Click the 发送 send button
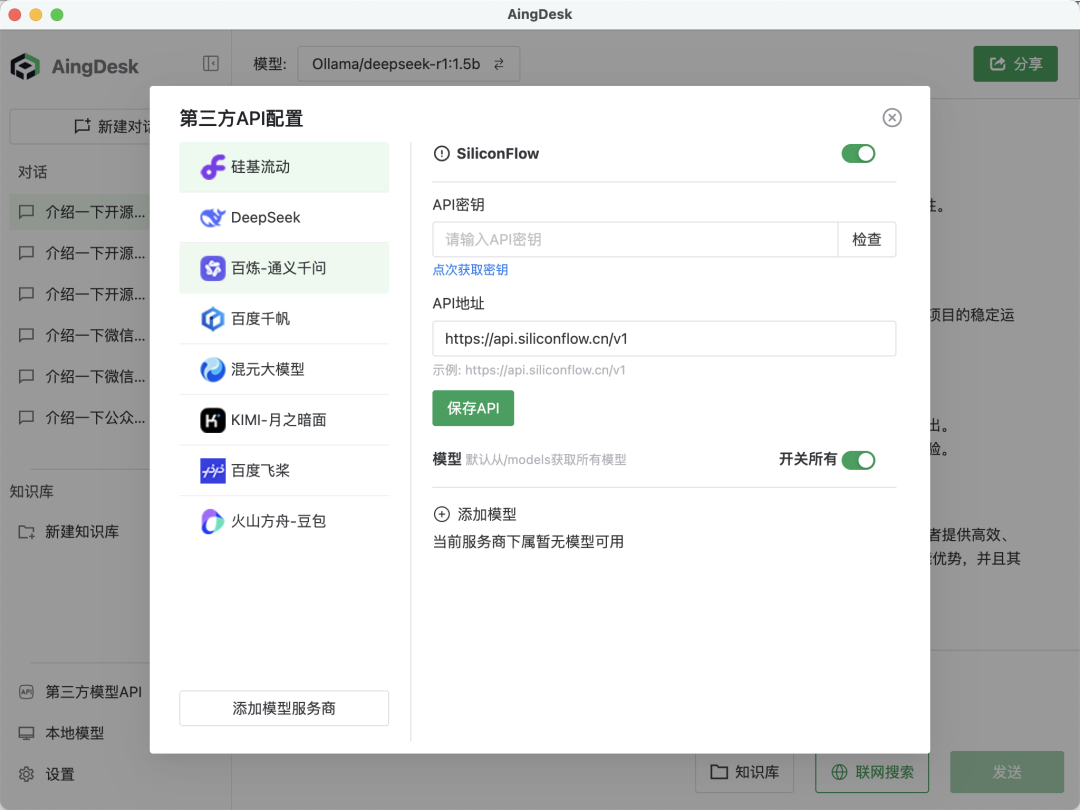This screenshot has height=810, width=1080. (x=1007, y=772)
